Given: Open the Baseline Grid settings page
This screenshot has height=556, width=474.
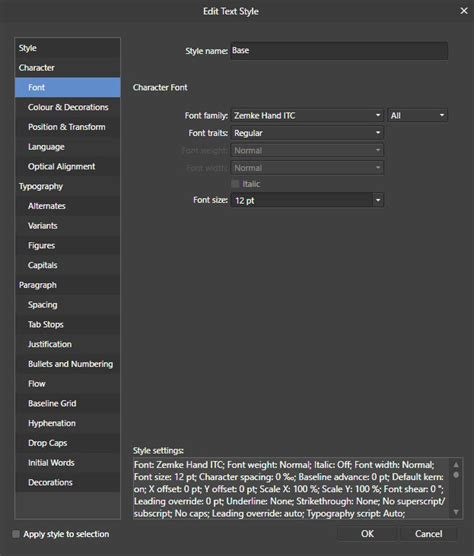Looking at the screenshot, I should [67, 404].
